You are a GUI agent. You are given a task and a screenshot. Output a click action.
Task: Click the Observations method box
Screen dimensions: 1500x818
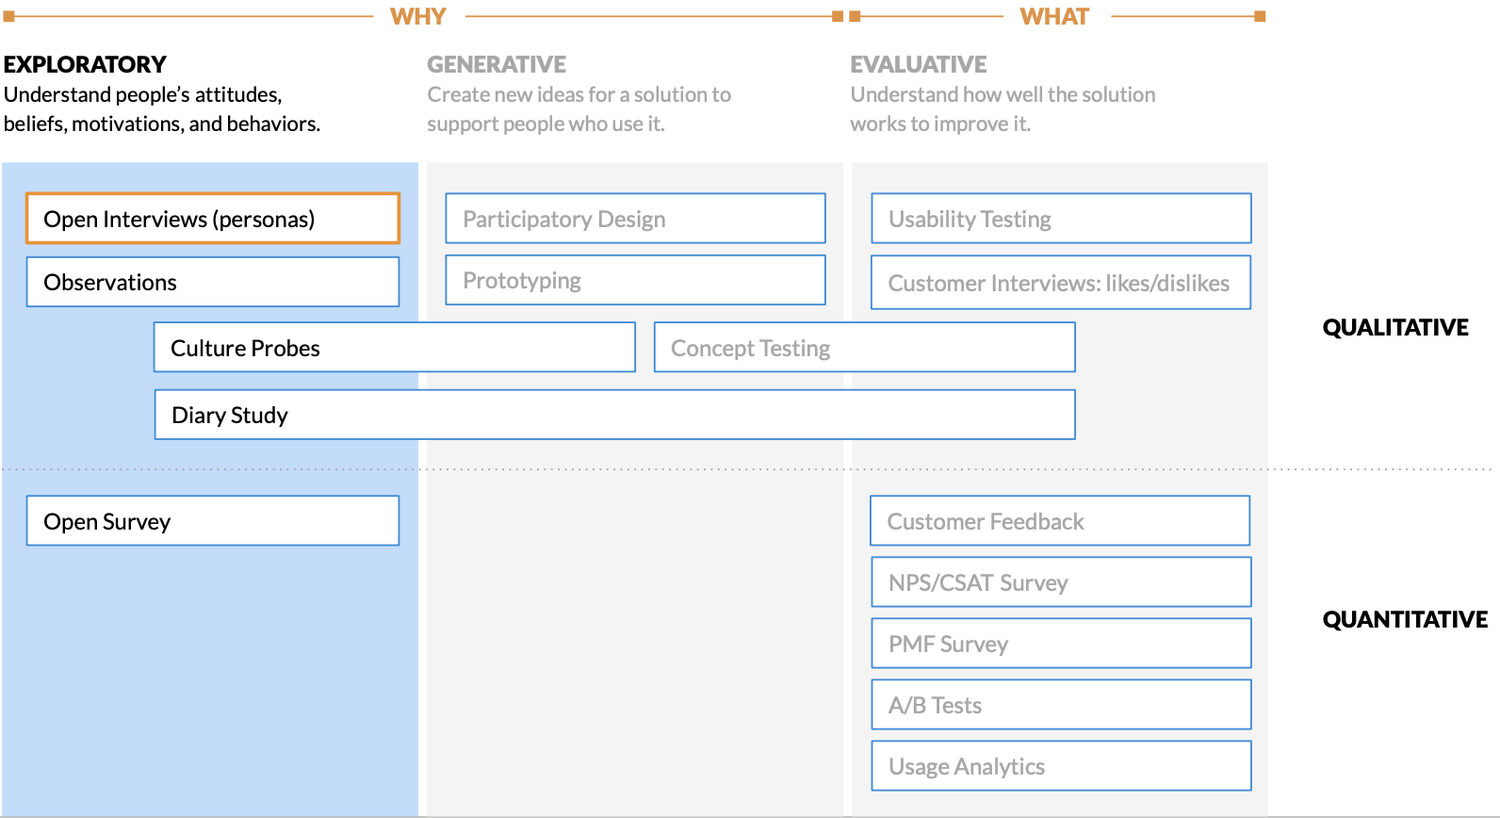click(x=213, y=282)
